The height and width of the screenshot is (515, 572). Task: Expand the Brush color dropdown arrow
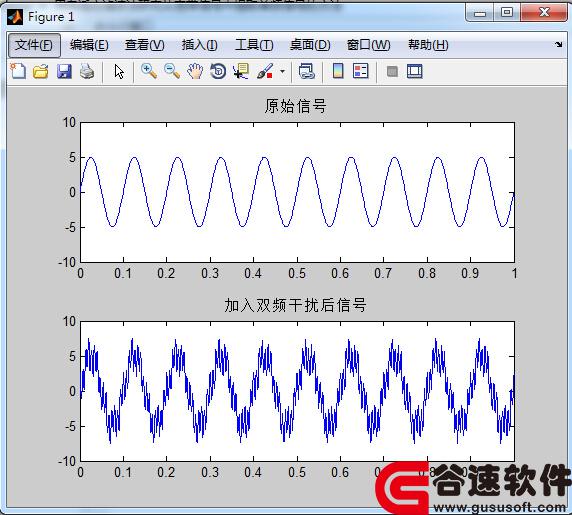click(x=282, y=71)
